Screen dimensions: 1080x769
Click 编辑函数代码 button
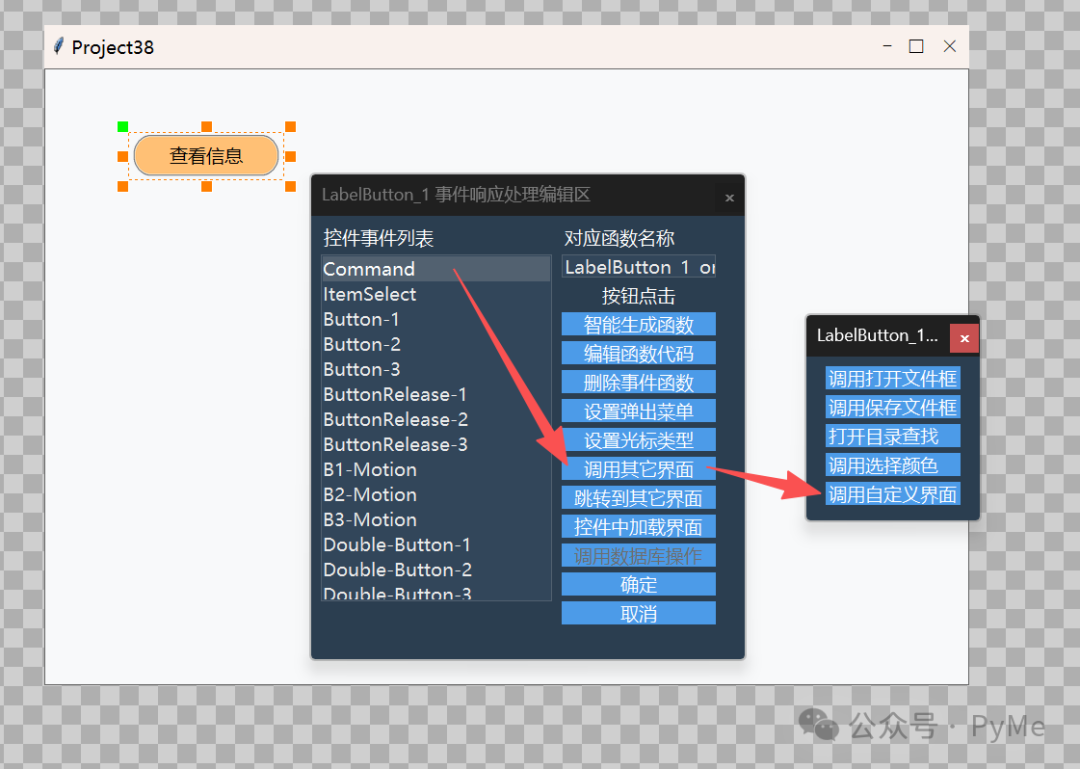pos(638,353)
